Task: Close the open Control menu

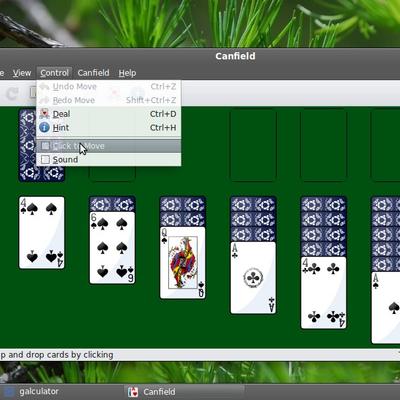Action: pyautogui.click(x=54, y=73)
